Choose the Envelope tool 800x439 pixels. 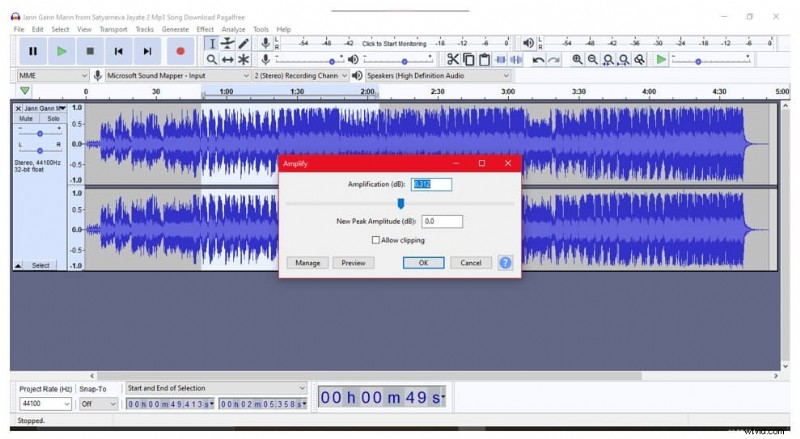pyautogui.click(x=228, y=44)
